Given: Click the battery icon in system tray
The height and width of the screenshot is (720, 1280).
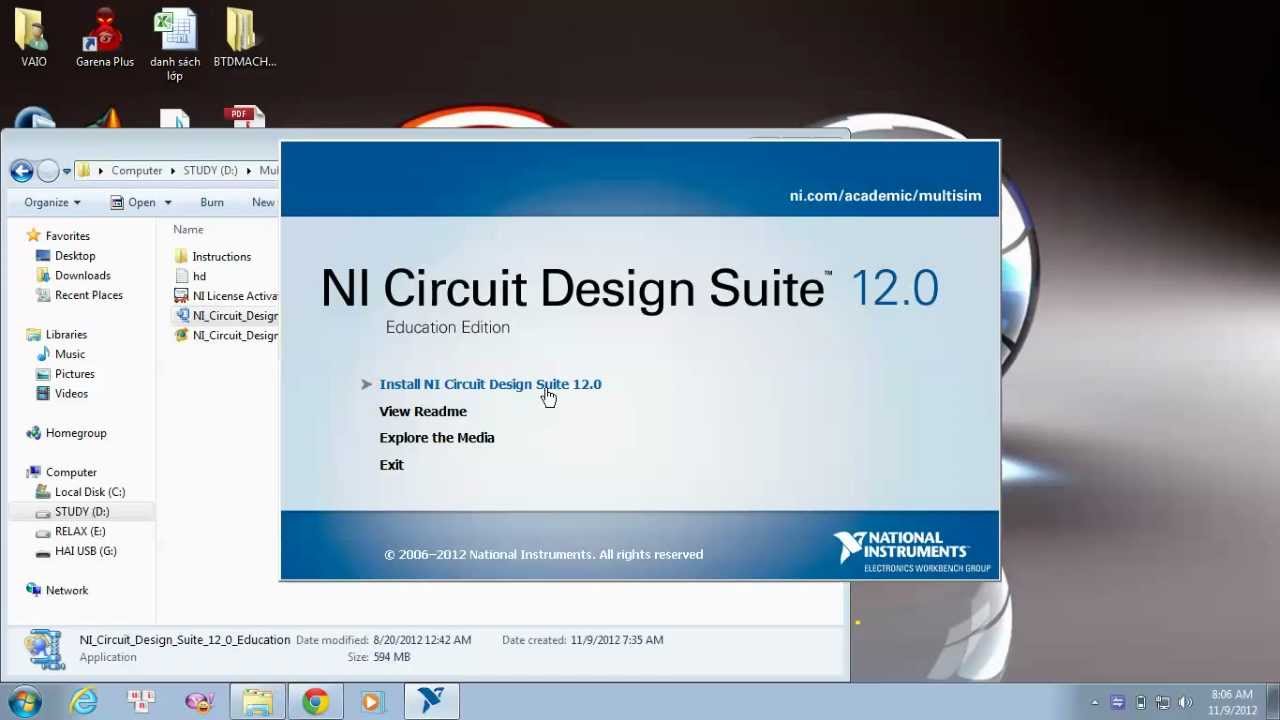Looking at the screenshot, I should point(1140,702).
